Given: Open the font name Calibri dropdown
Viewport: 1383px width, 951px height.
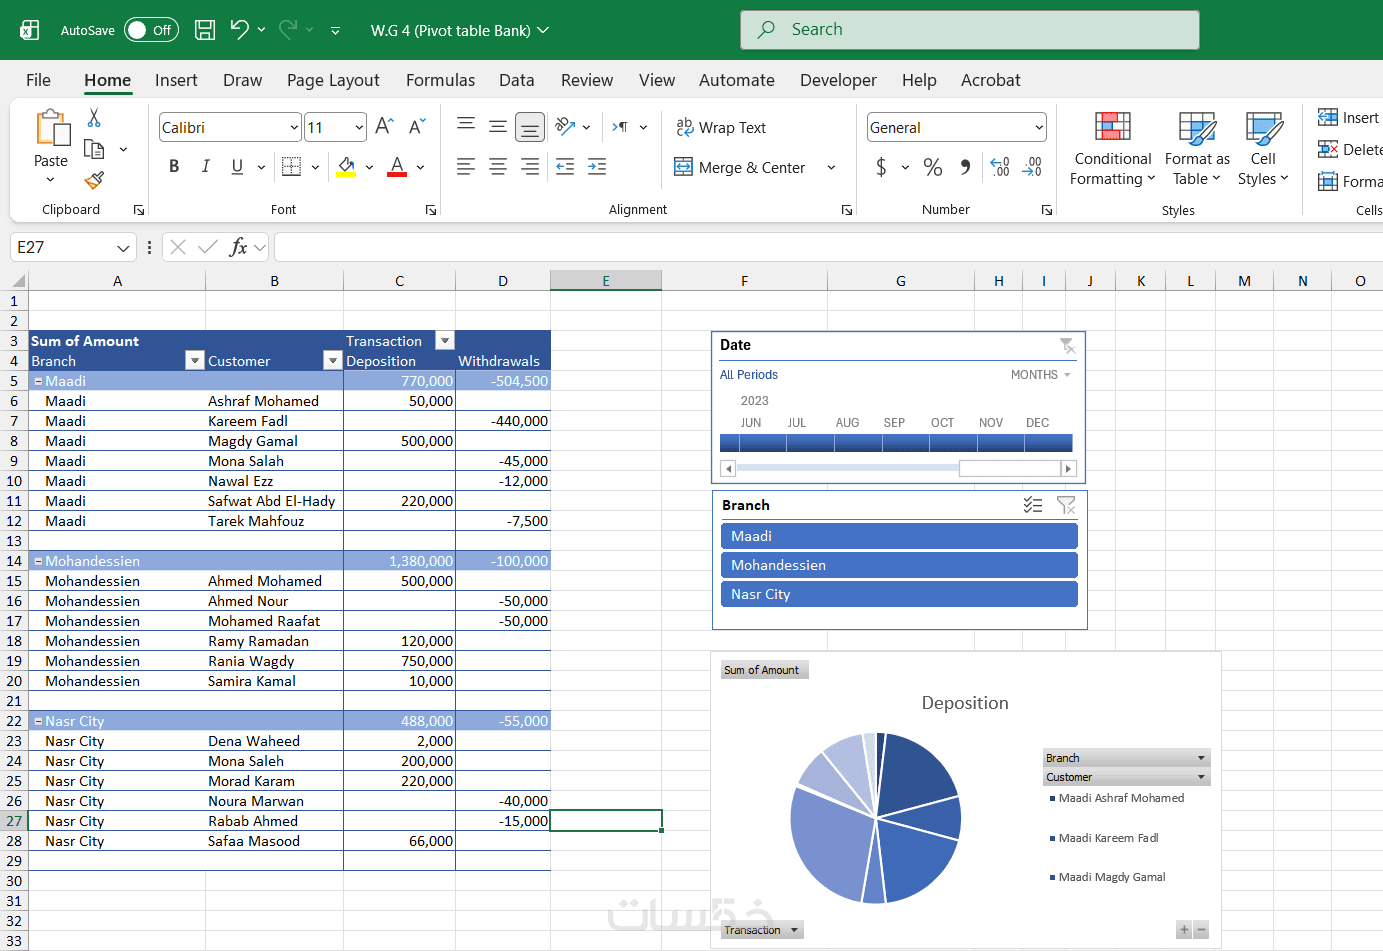Looking at the screenshot, I should pyautogui.click(x=294, y=128).
